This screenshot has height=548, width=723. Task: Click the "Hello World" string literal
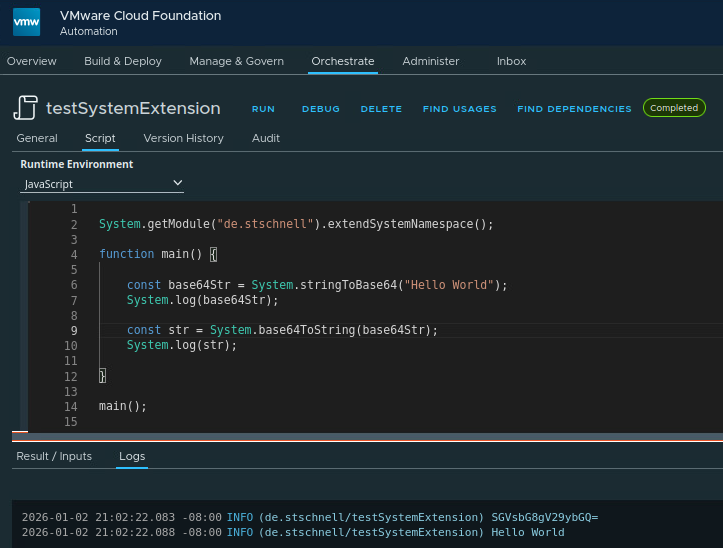(x=449, y=285)
